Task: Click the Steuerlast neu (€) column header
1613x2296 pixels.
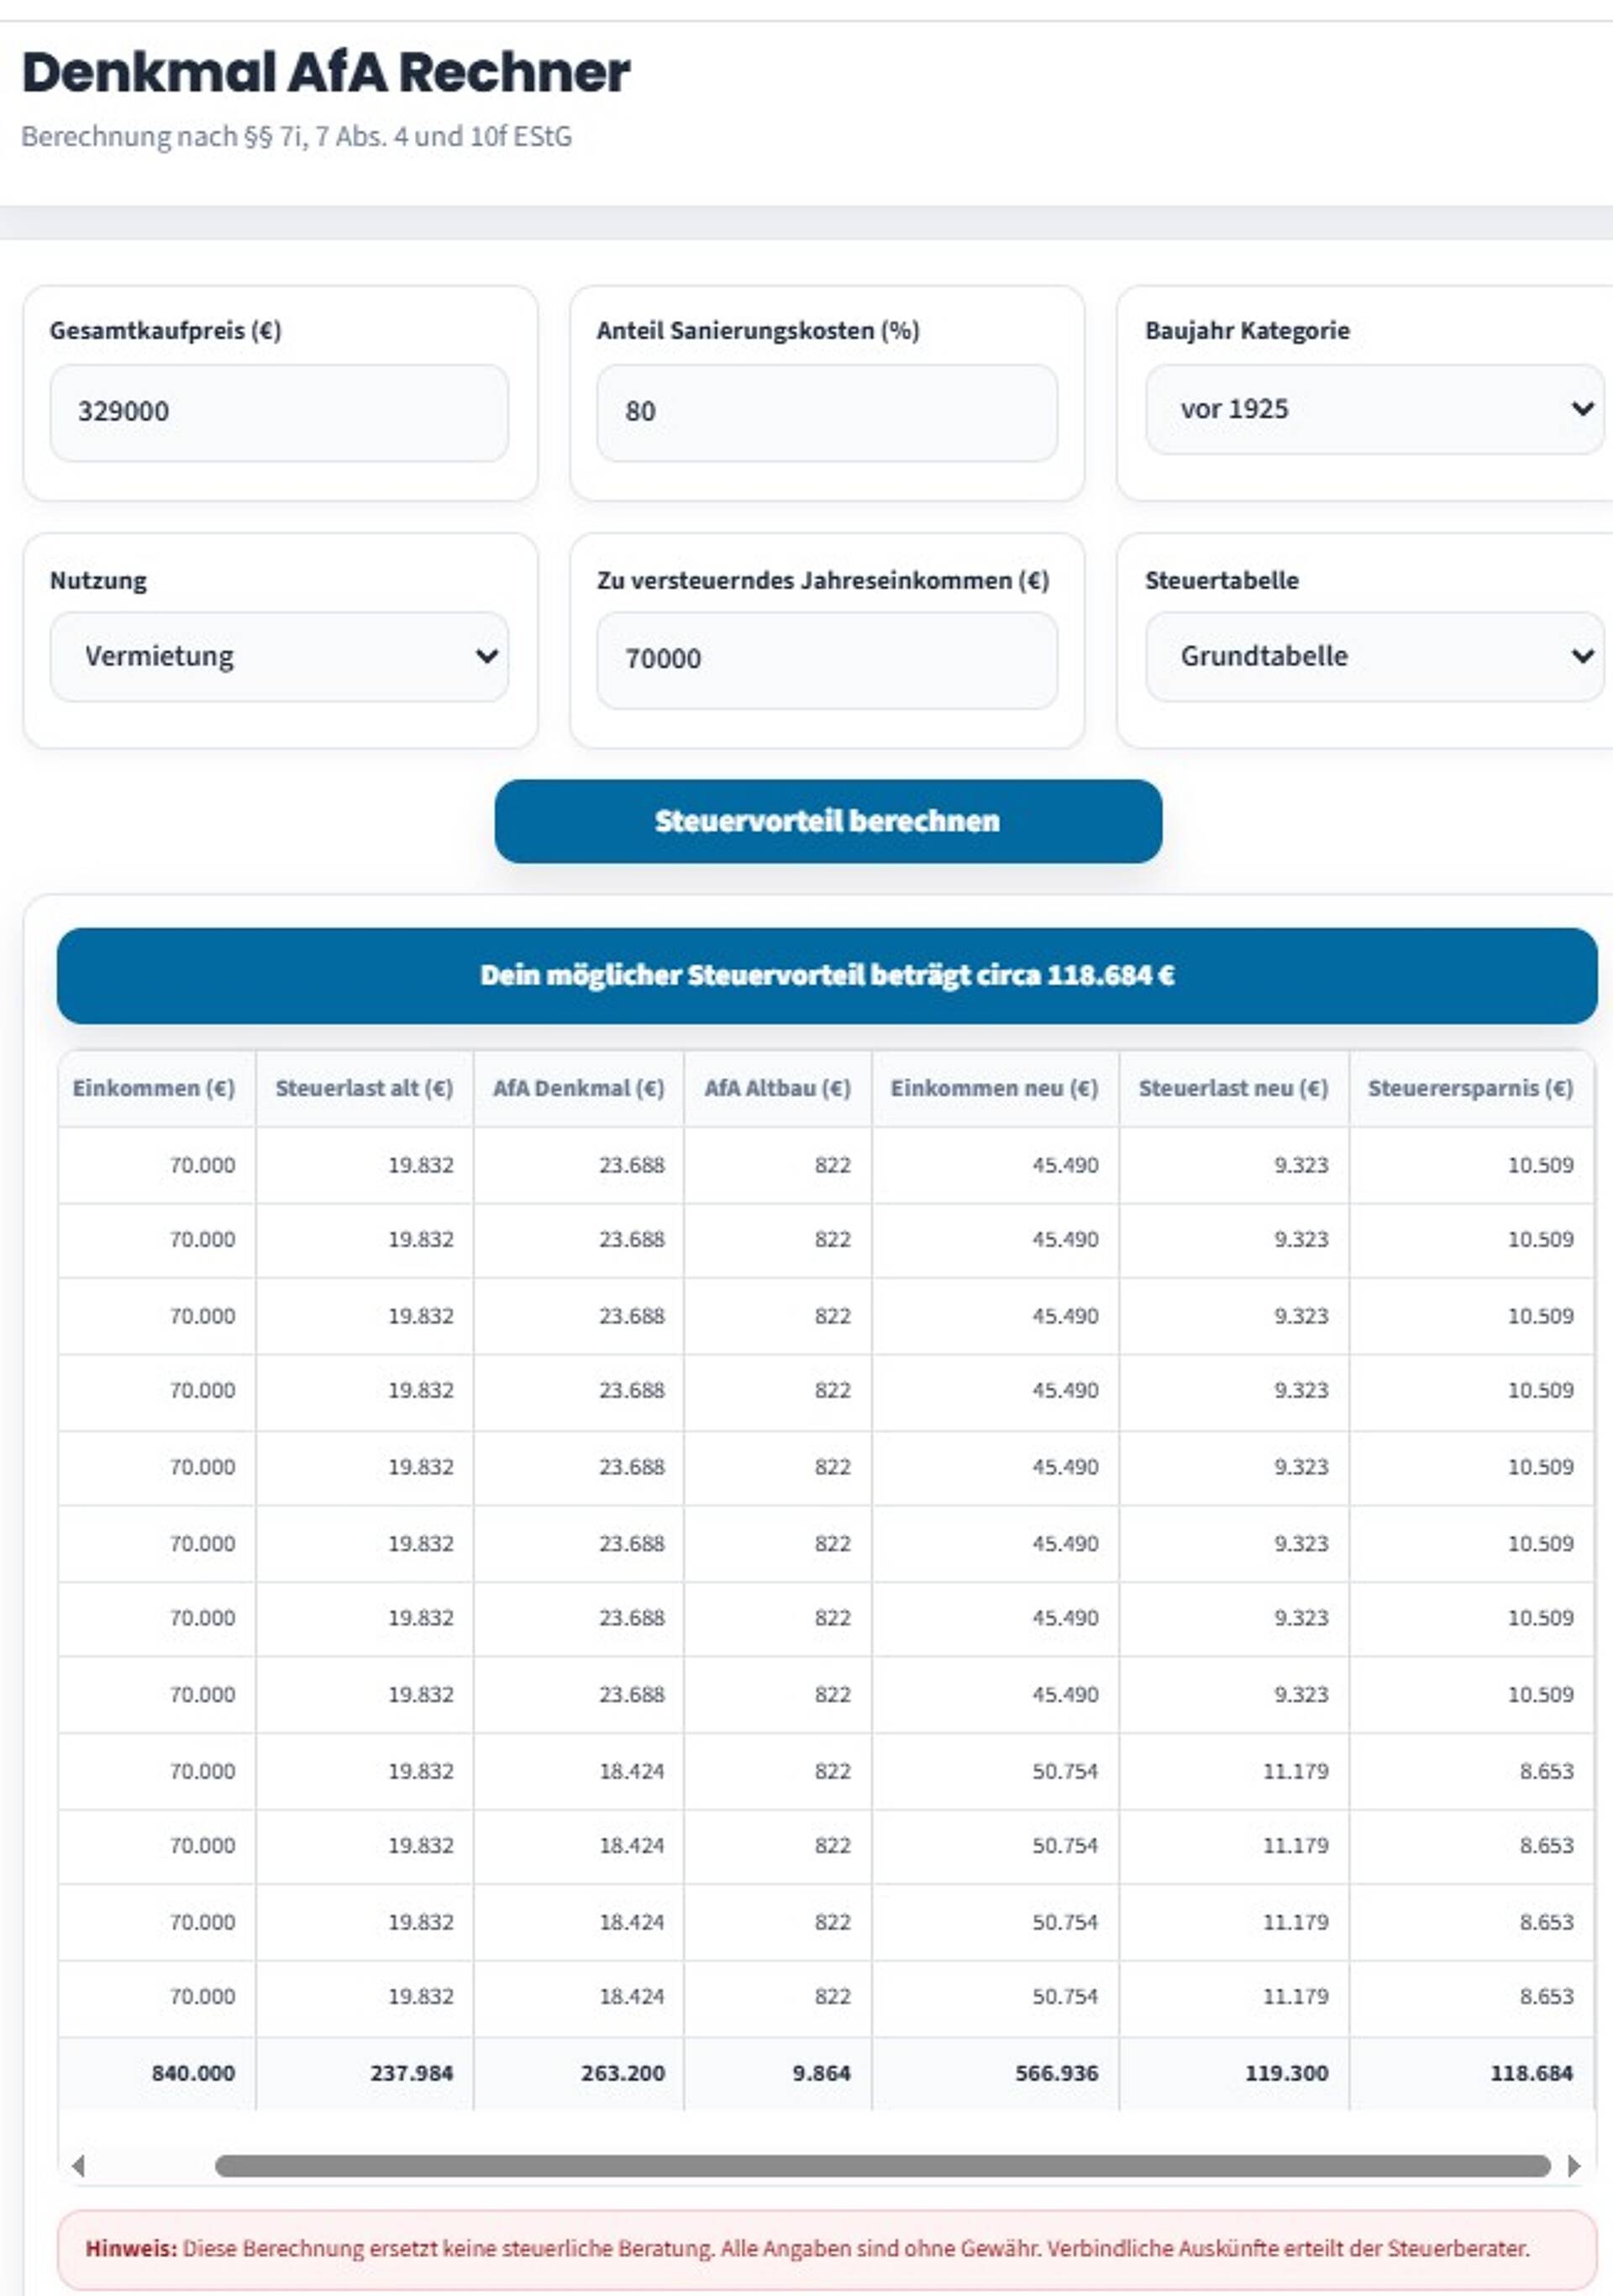Action: (1235, 1089)
